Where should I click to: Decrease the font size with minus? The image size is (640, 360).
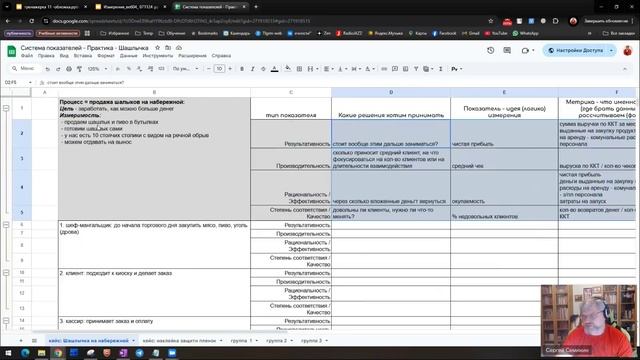pyautogui.click(x=209, y=69)
